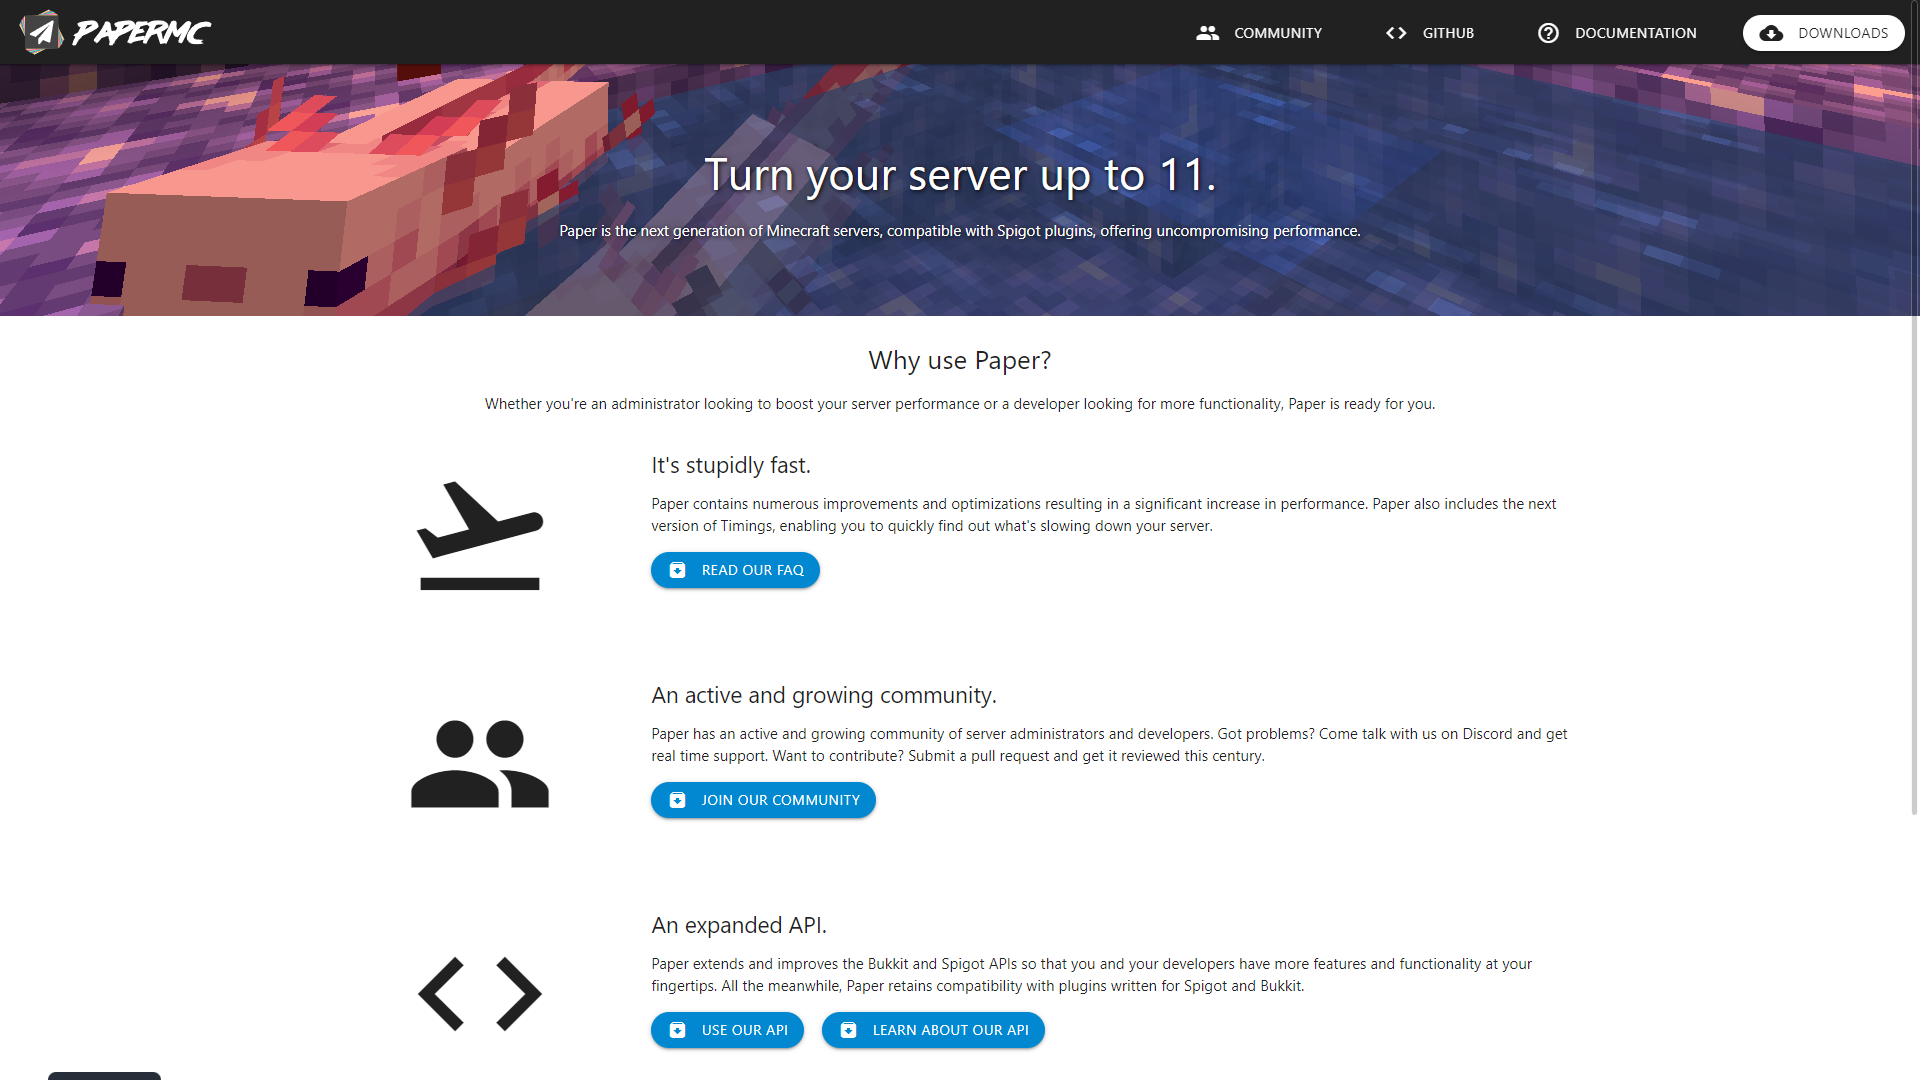Click the PaperMC wordmark text logo

pos(141,33)
